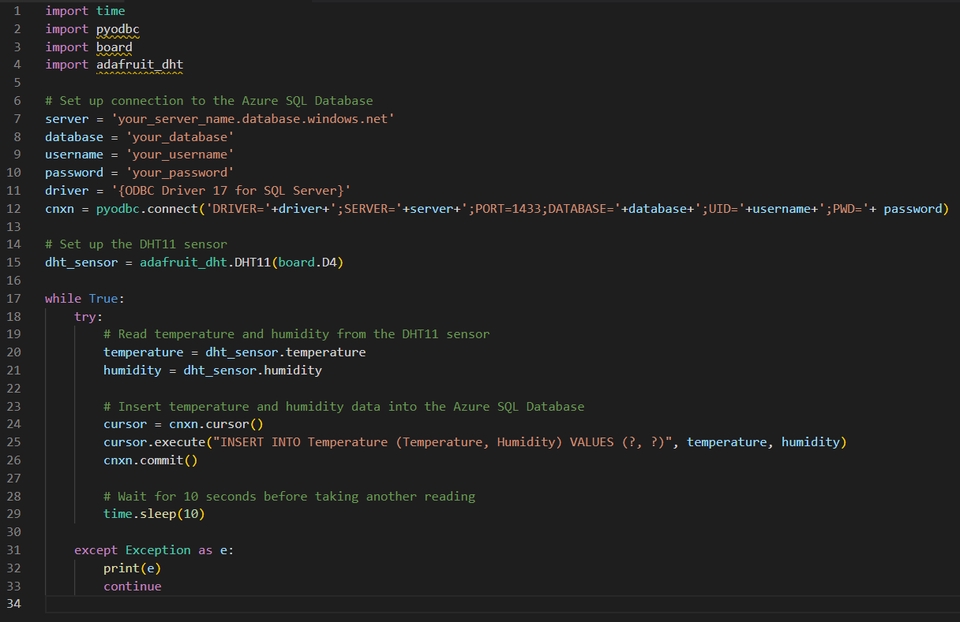960x622 pixels.
Task: Click 'execute' on line 25
Action: [x=180, y=442]
